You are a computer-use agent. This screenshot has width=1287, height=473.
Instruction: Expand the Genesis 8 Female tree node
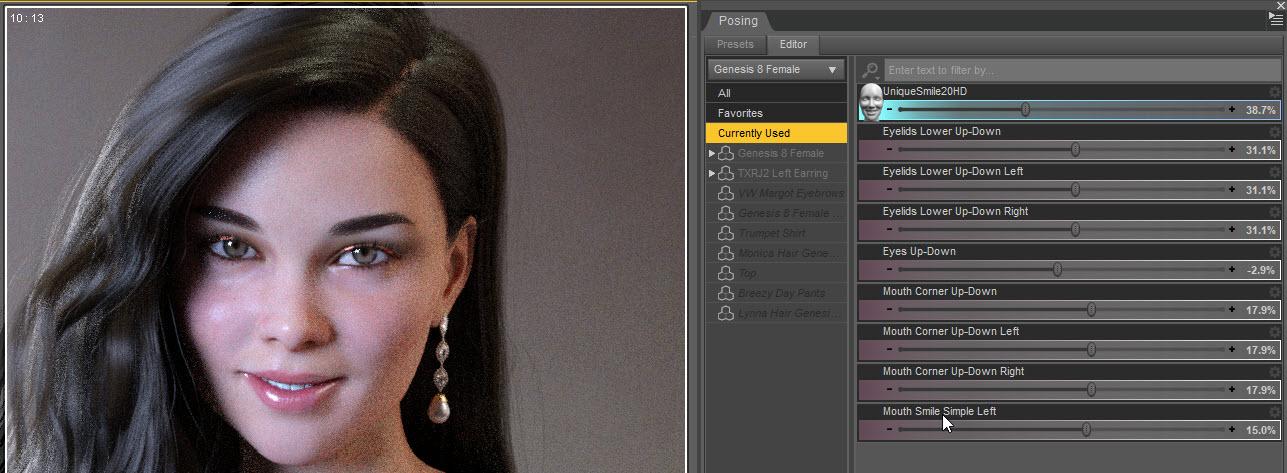(x=712, y=153)
